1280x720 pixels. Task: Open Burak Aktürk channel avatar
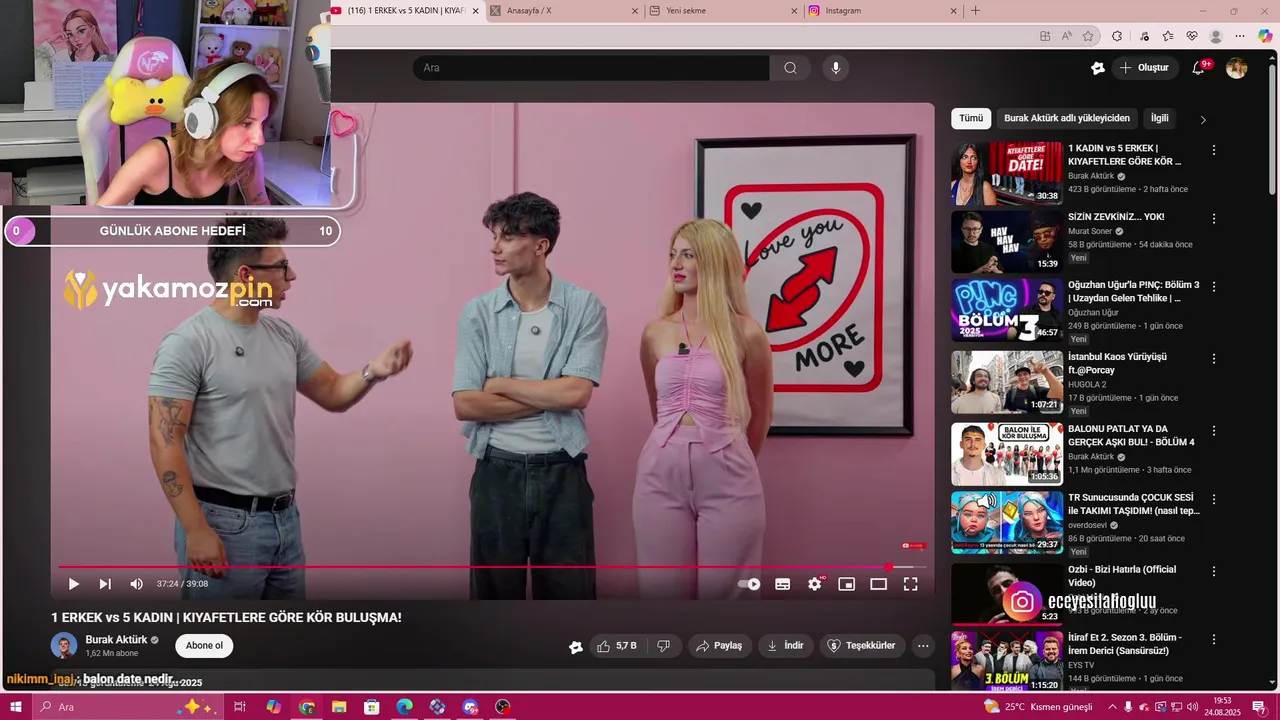click(64, 646)
